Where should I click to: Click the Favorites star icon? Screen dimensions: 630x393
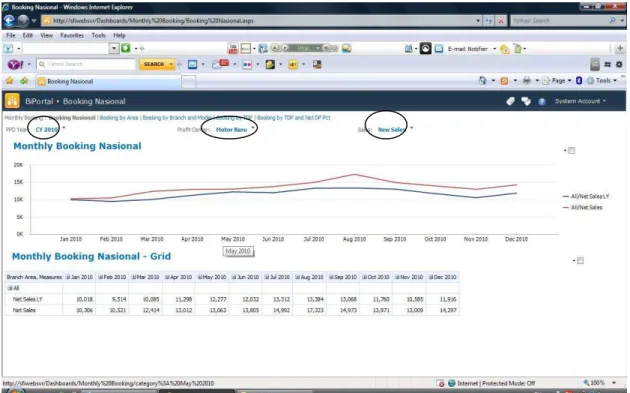10,81
